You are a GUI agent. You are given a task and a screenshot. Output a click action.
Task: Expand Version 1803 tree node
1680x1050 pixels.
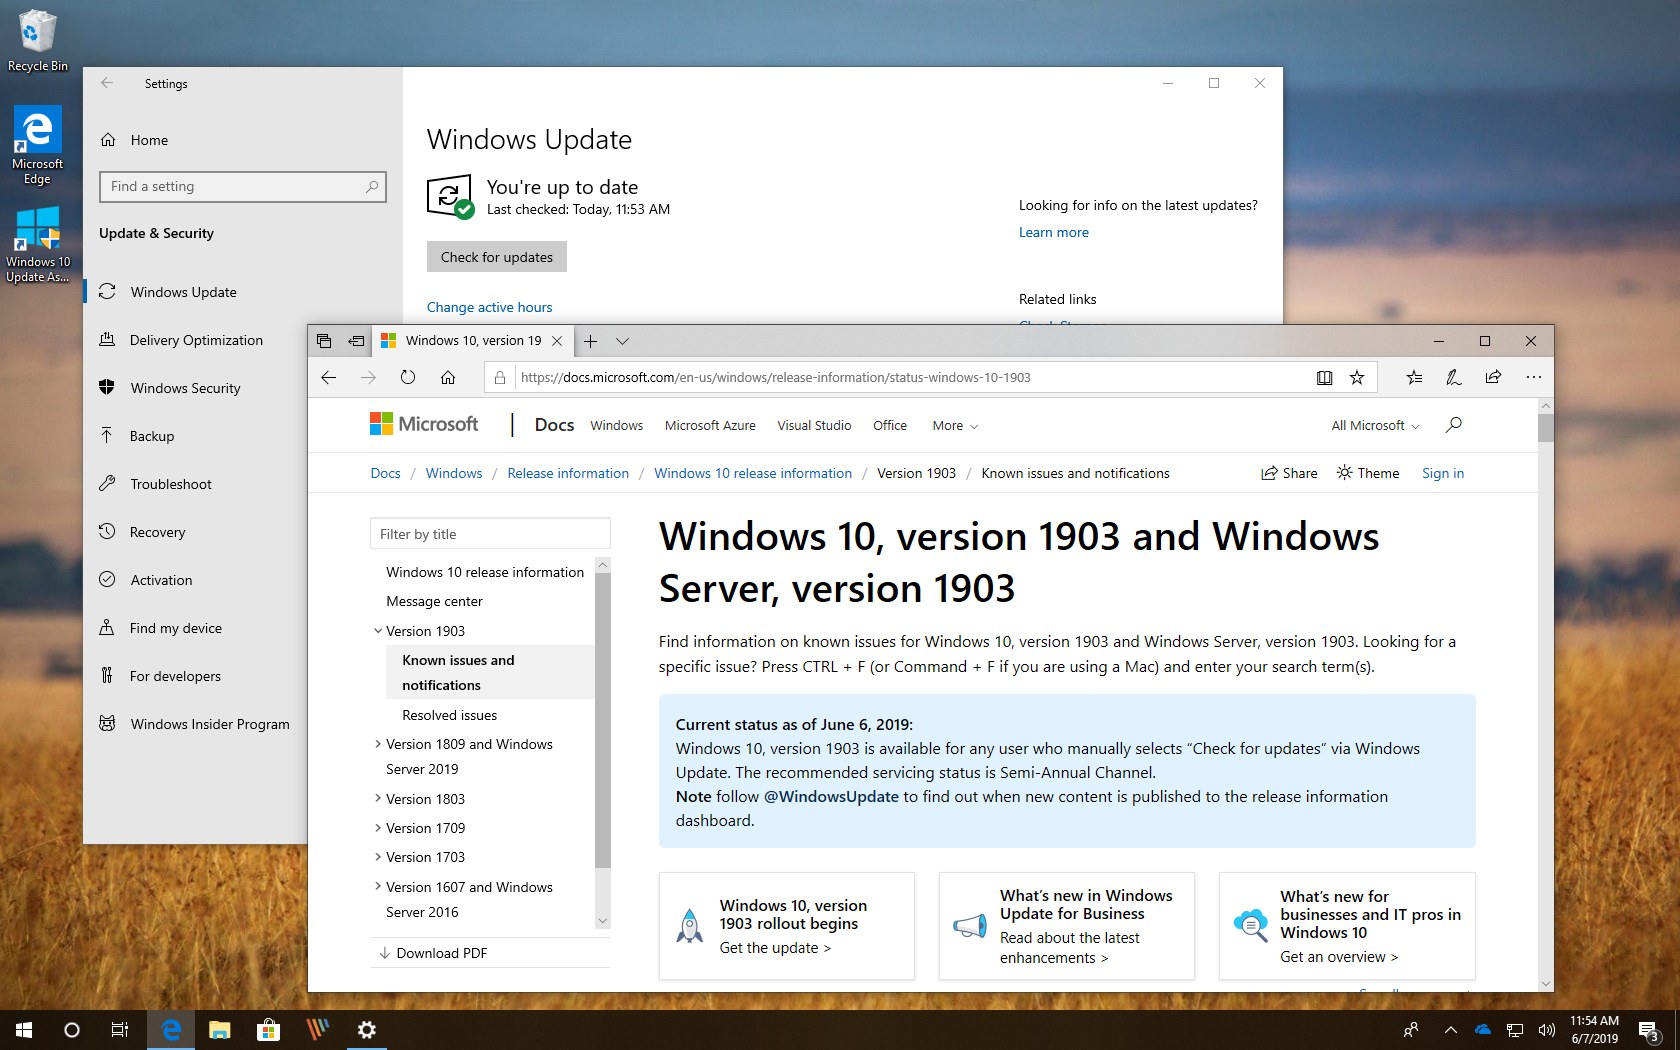tap(378, 799)
